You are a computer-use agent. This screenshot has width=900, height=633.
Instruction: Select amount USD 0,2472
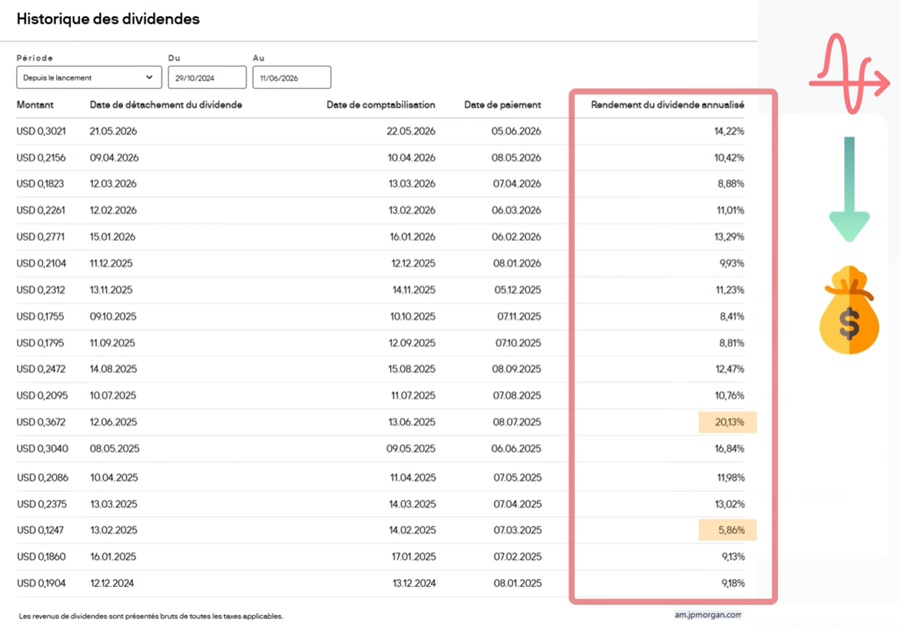point(41,369)
